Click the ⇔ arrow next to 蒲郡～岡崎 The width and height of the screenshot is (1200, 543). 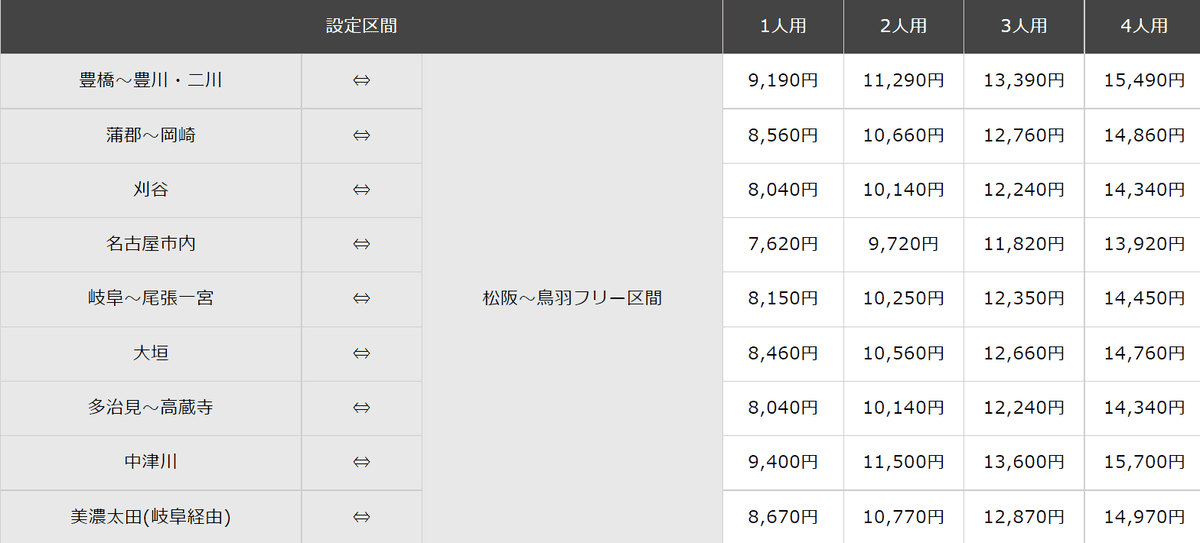pos(361,135)
